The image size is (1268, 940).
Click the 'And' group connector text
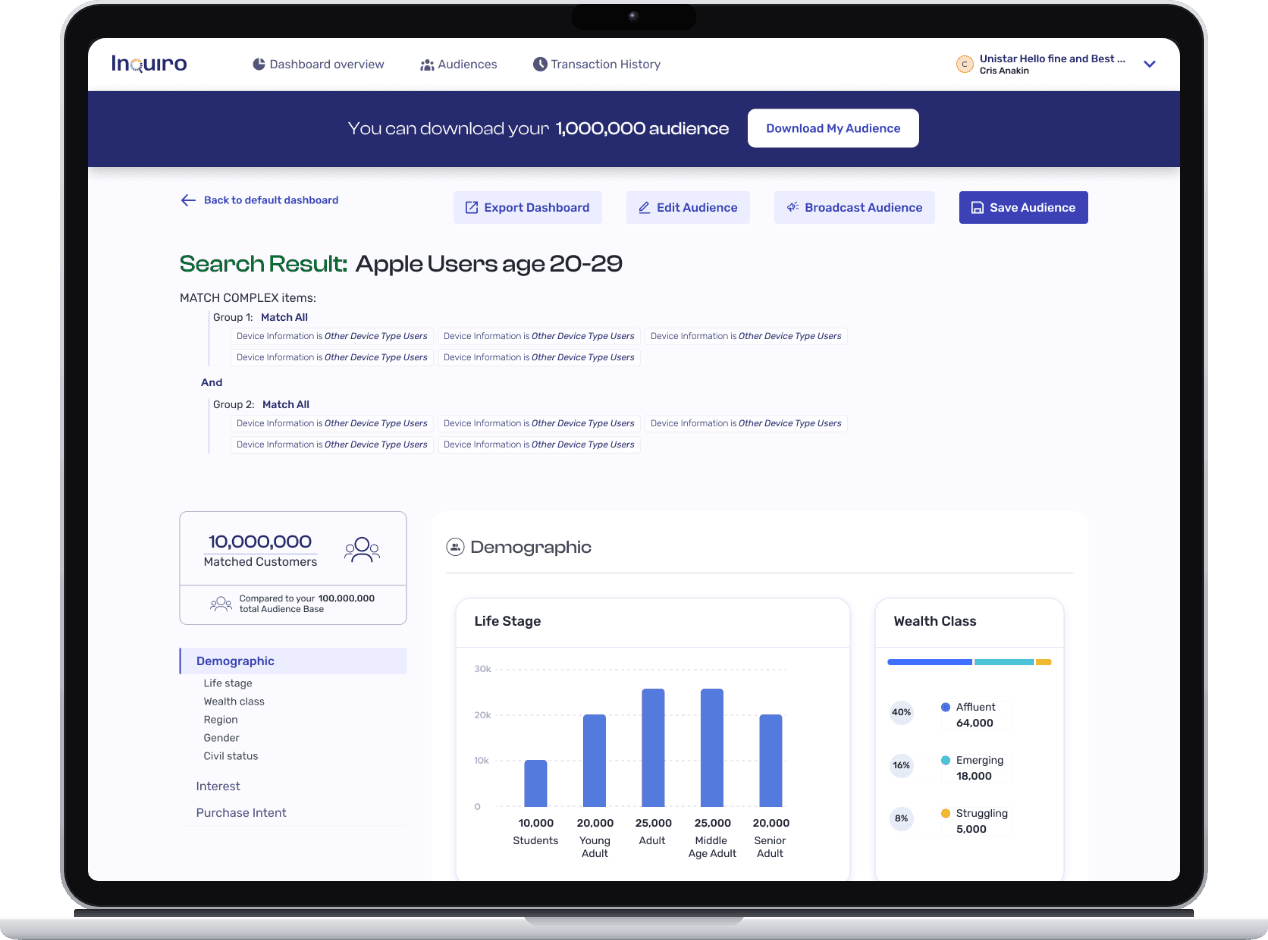coord(212,382)
